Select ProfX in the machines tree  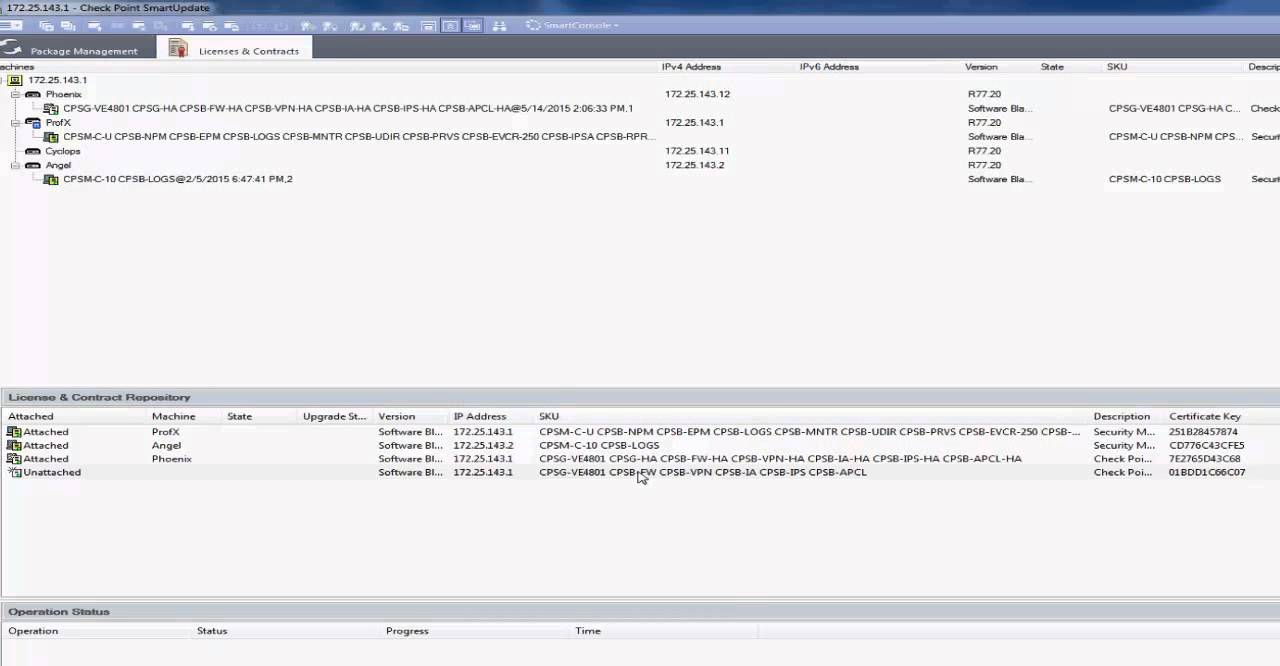point(58,122)
